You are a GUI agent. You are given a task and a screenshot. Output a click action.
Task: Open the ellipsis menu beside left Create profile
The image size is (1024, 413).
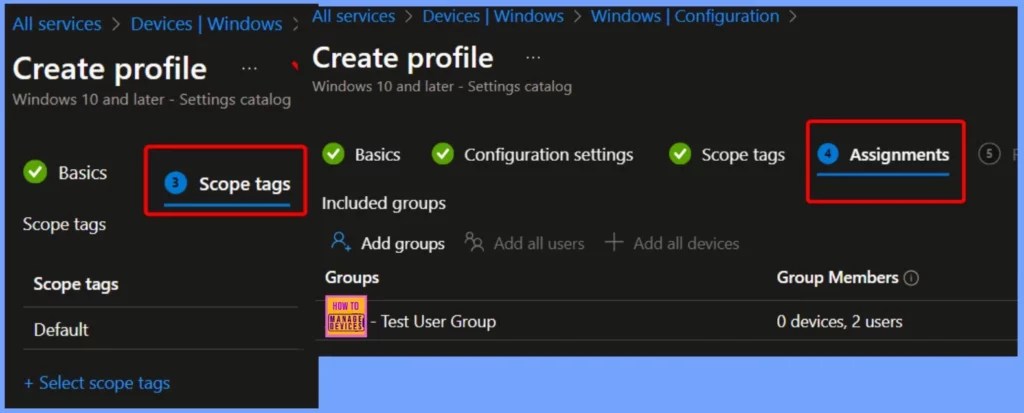pyautogui.click(x=249, y=69)
